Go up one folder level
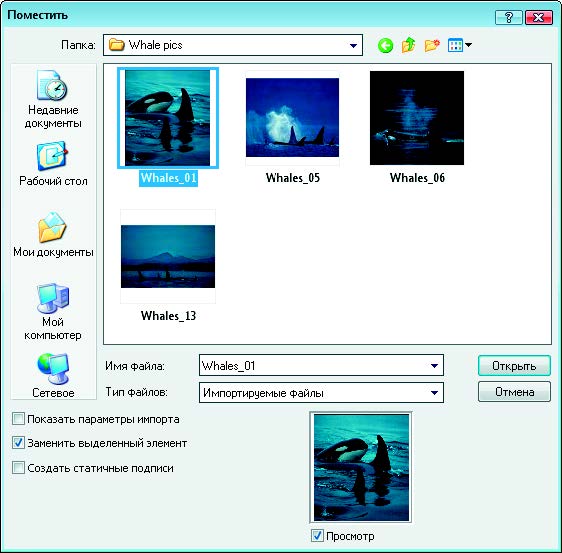The image size is (562, 553). (409, 45)
